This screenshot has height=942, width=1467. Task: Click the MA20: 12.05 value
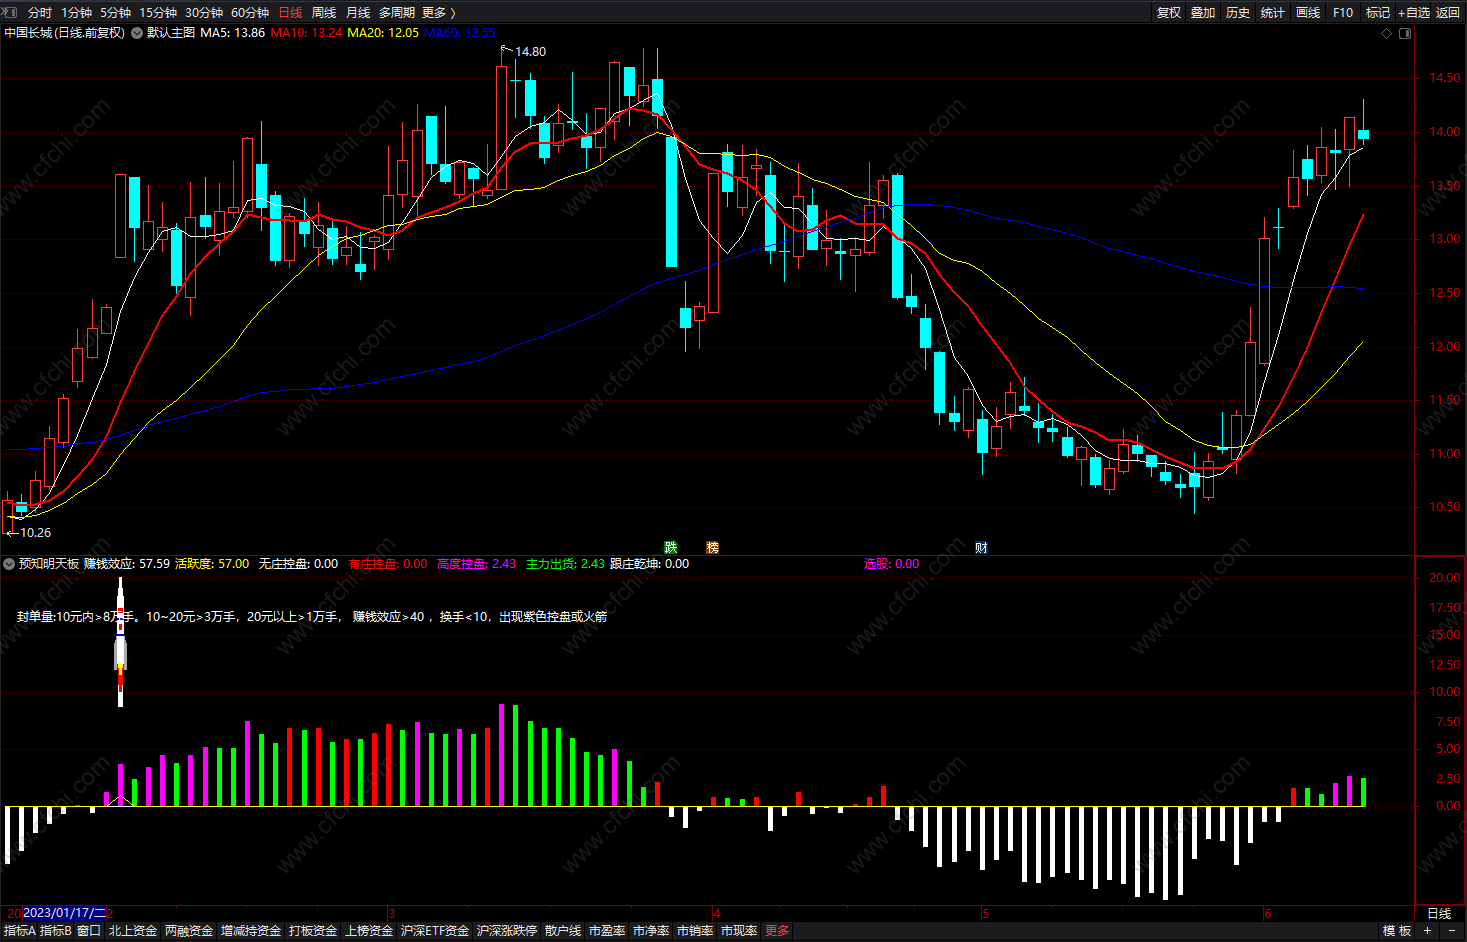point(383,33)
